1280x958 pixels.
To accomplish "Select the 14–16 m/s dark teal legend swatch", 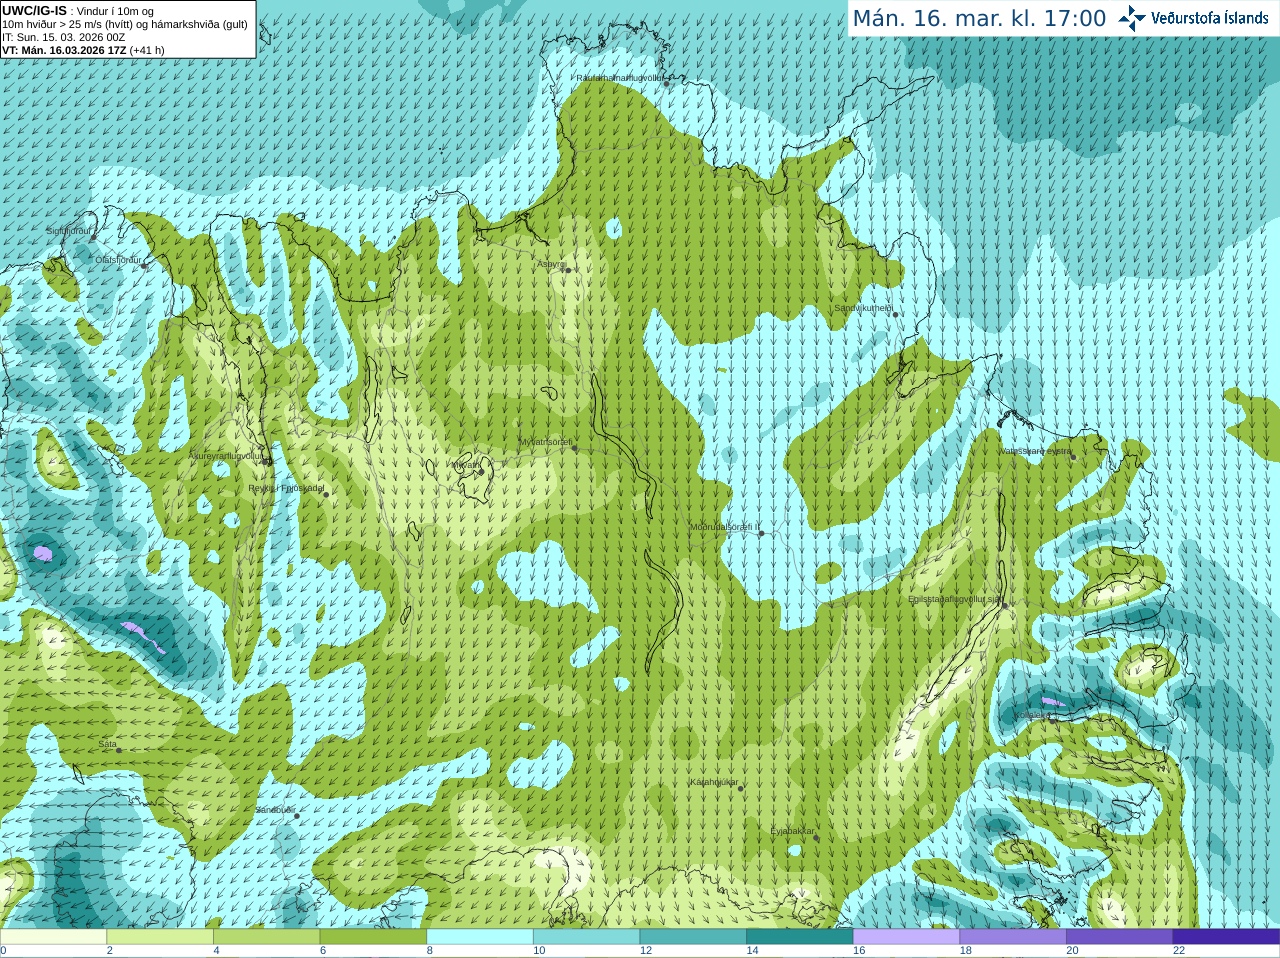I will click(x=800, y=937).
